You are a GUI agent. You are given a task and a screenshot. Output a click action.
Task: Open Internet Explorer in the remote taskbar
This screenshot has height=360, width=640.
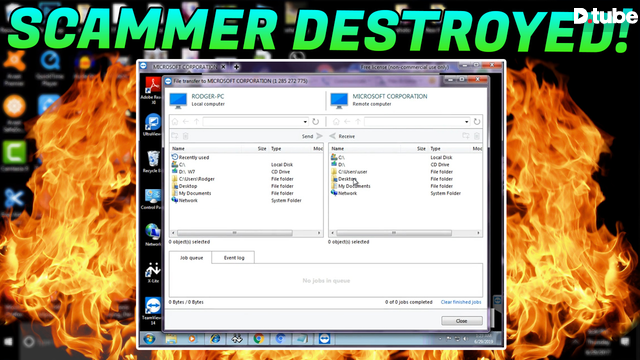(x=215, y=339)
